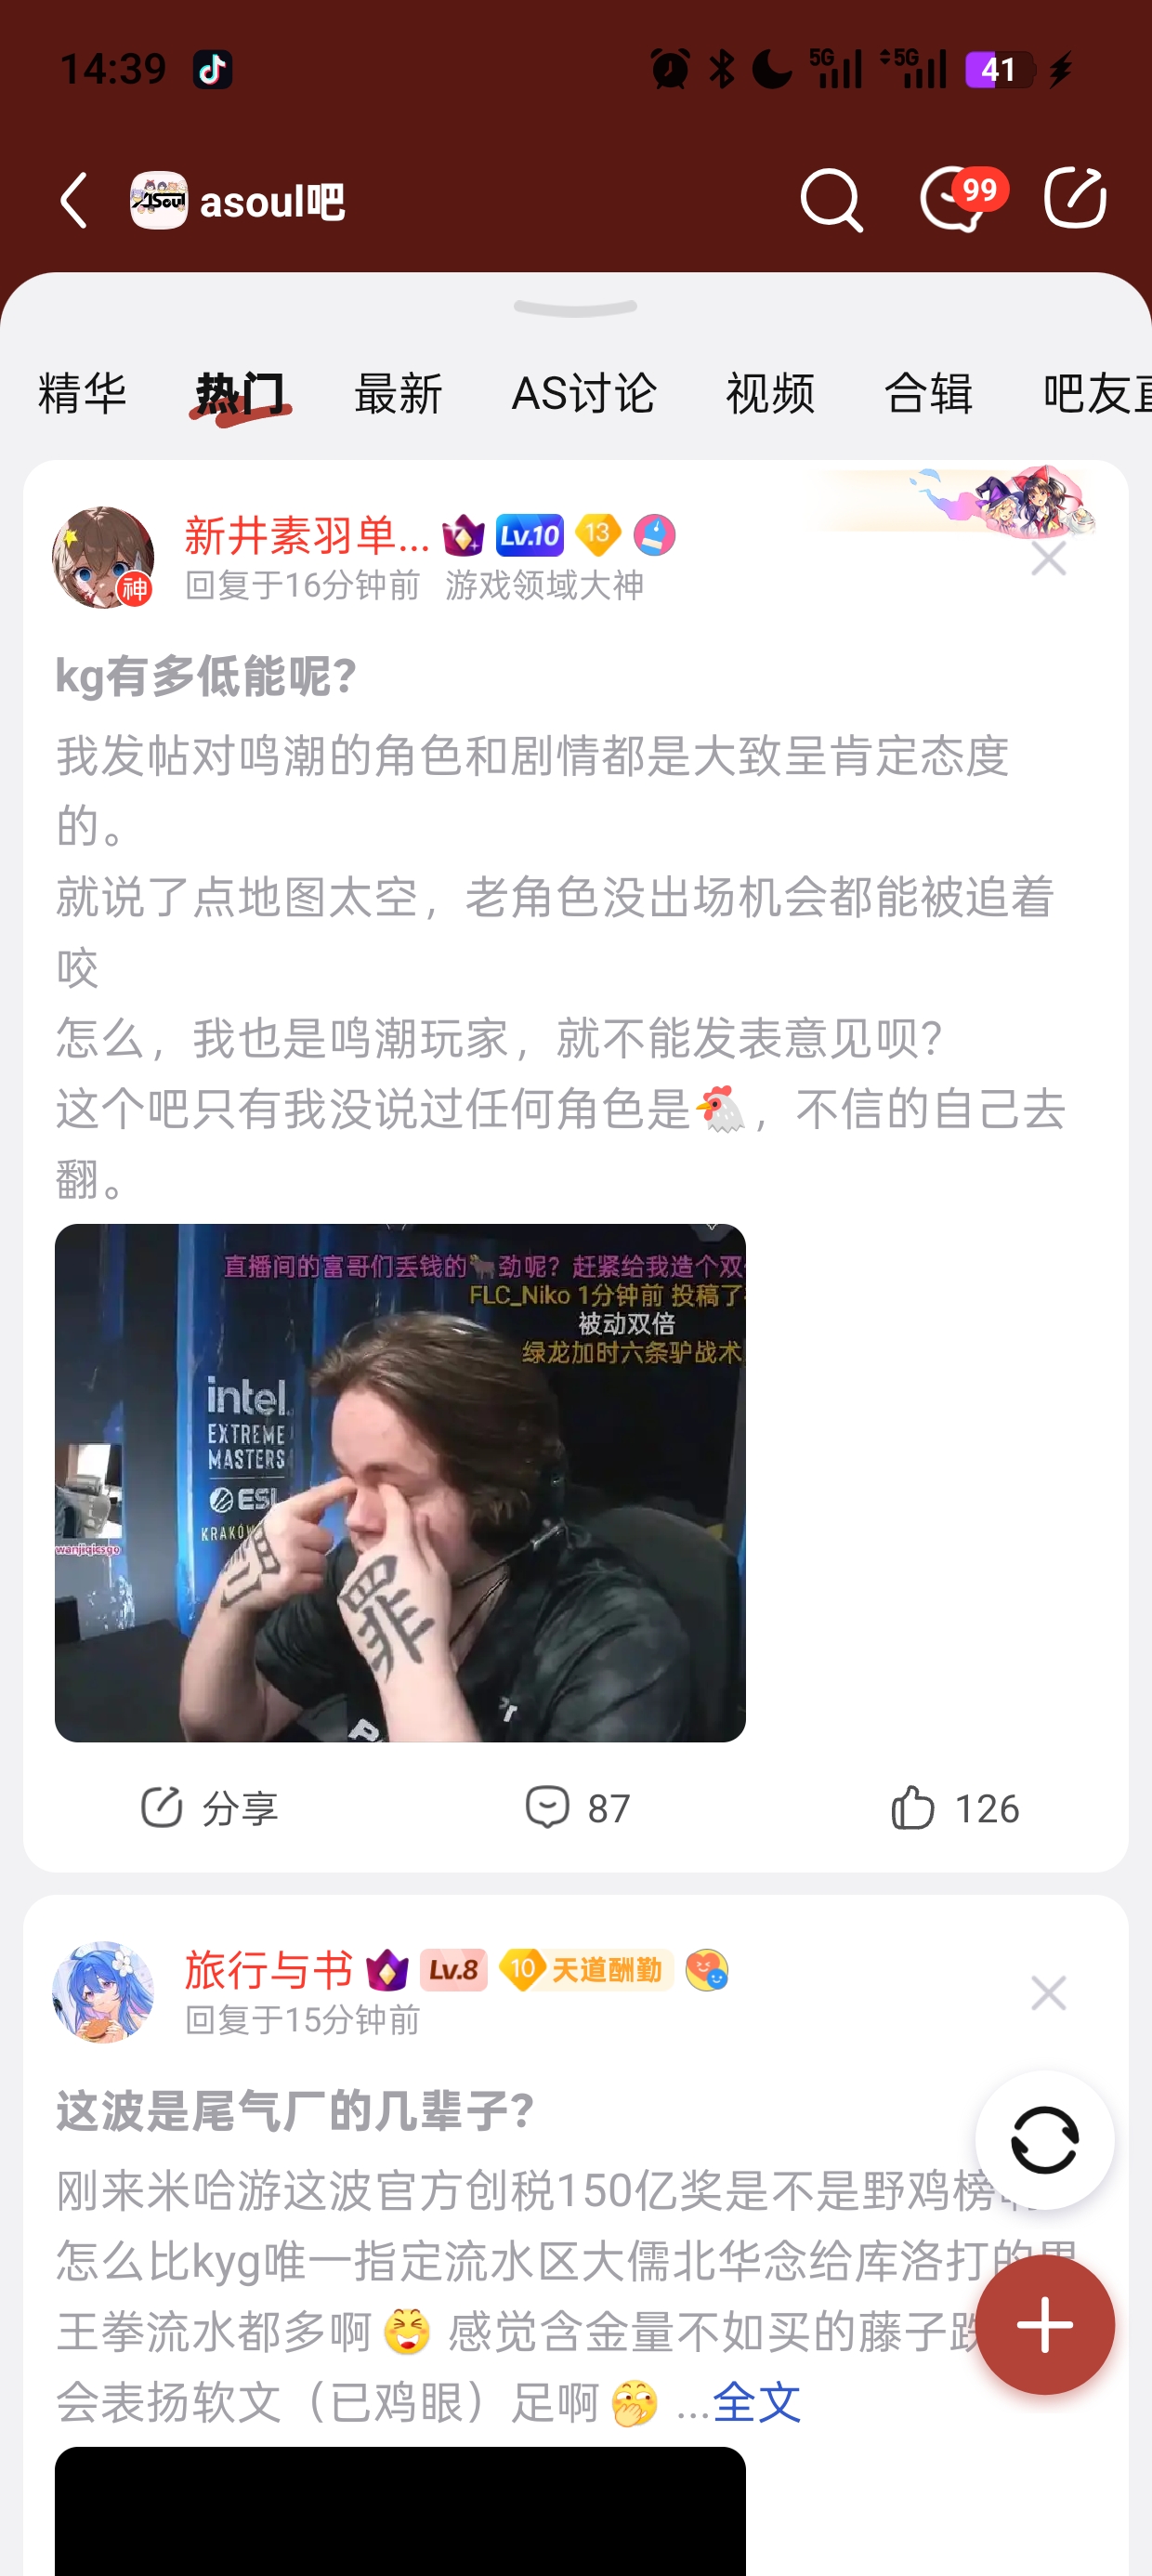The width and height of the screenshot is (1152, 2576).
Task: Switch to the 最新 tab
Action: (398, 393)
